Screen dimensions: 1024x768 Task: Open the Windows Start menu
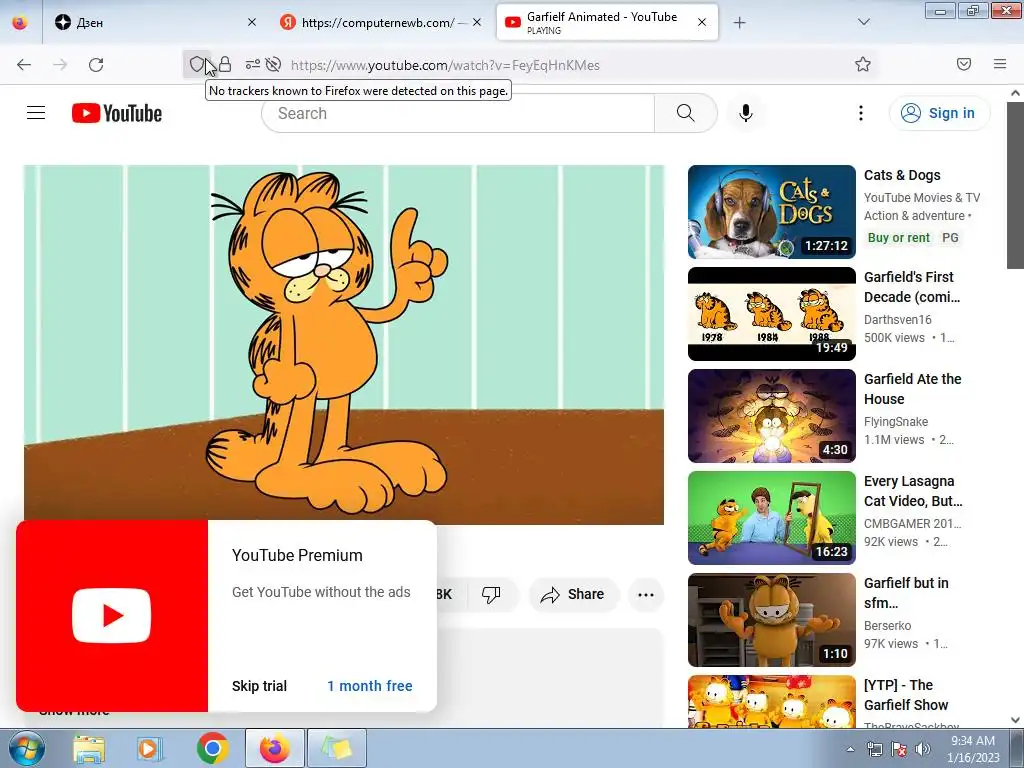[x=26, y=748]
